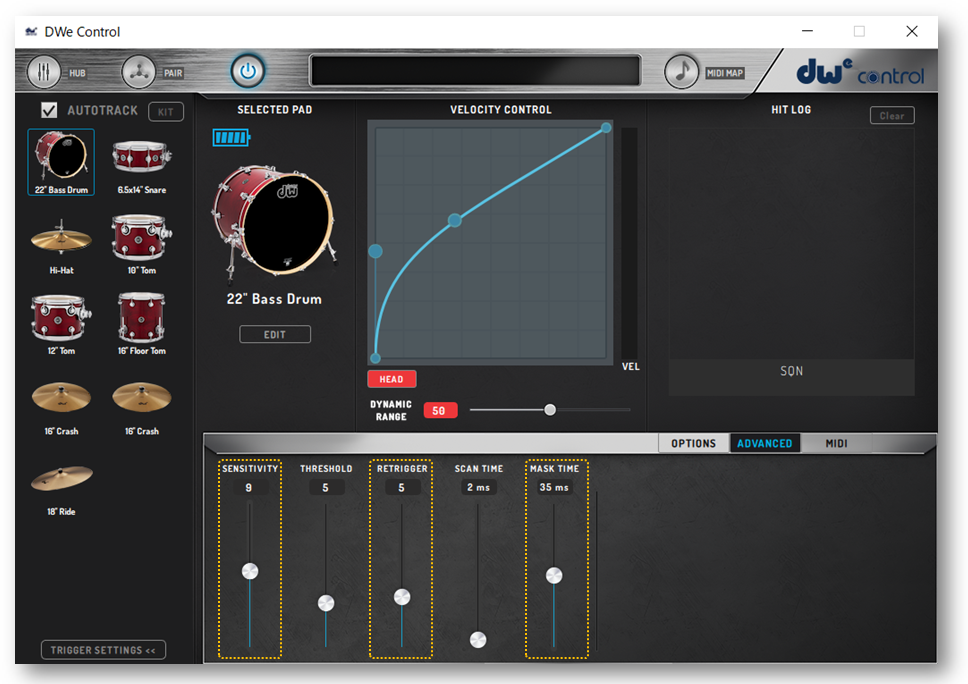Minimize the DWe Control window

(x=807, y=31)
